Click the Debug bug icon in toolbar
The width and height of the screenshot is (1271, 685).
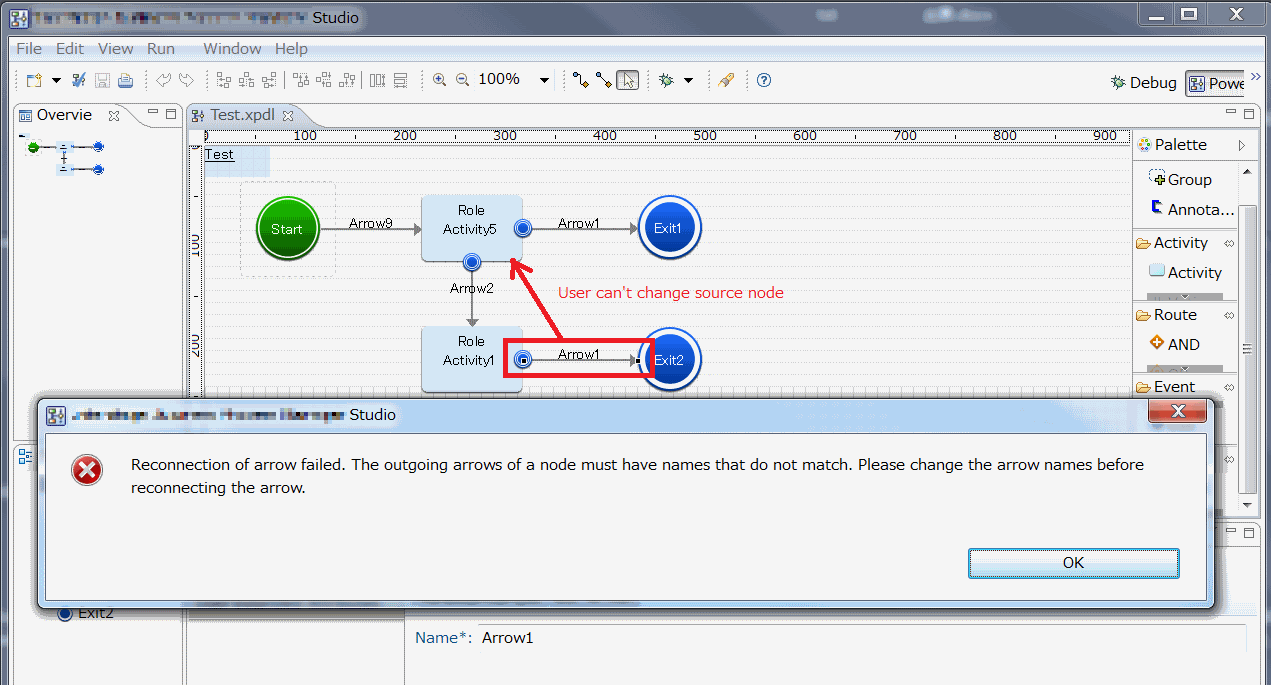pos(666,80)
